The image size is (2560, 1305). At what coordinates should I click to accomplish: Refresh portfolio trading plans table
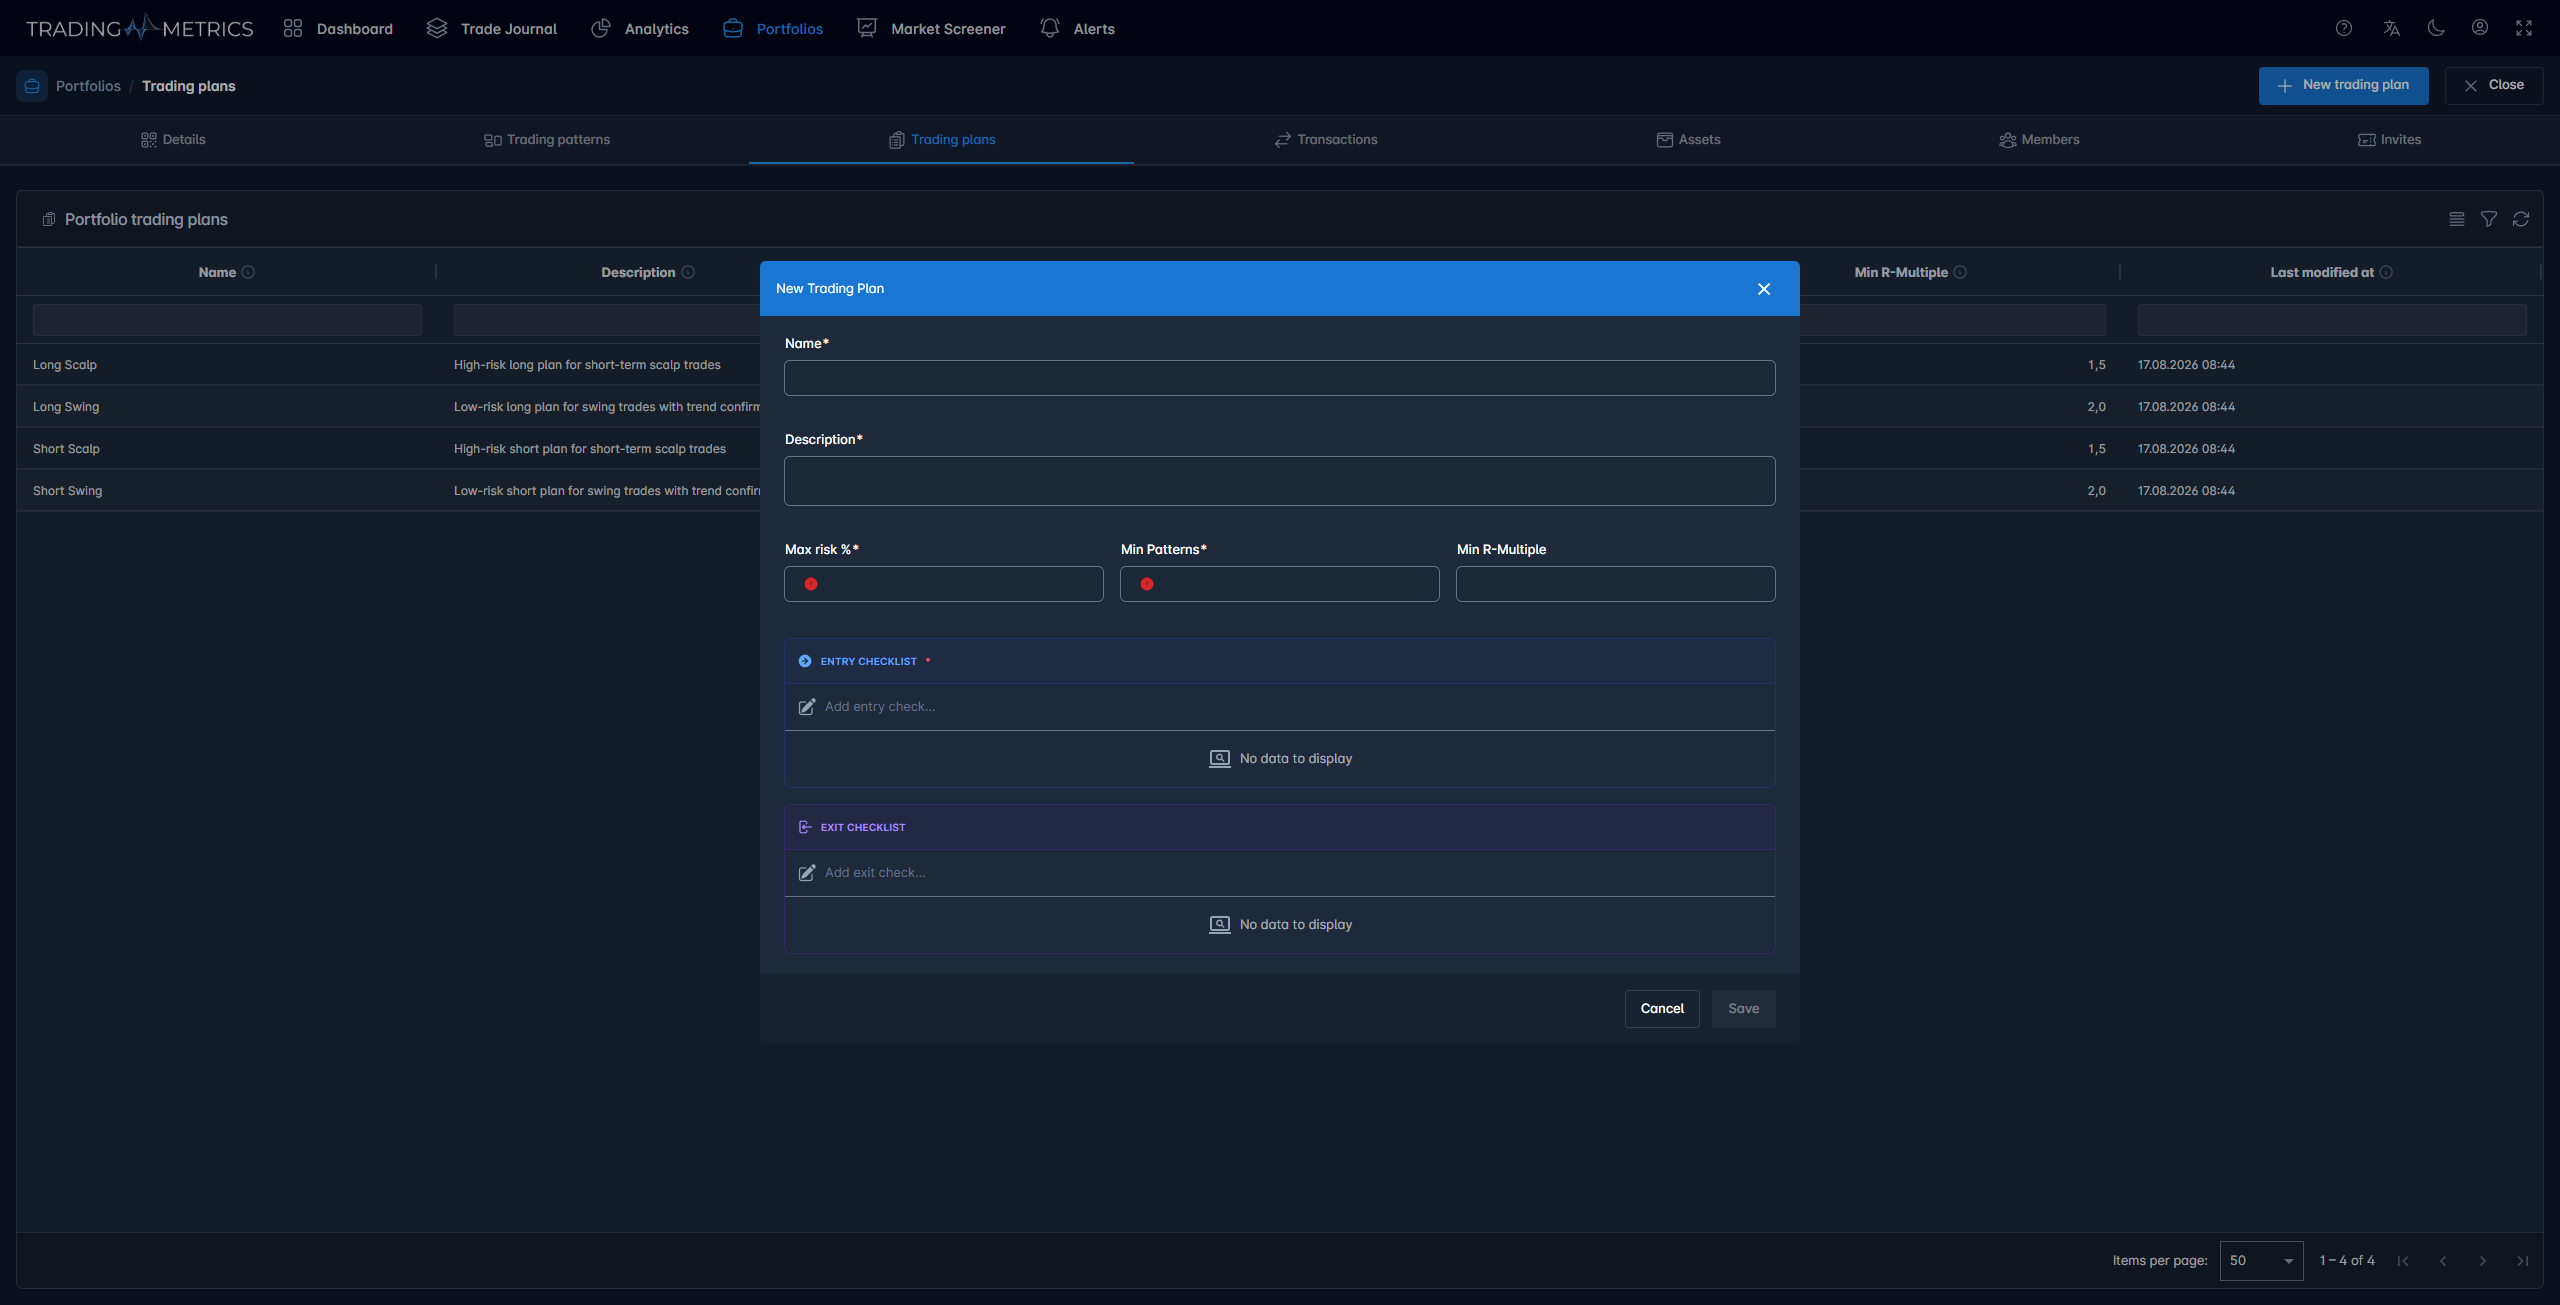(2521, 219)
